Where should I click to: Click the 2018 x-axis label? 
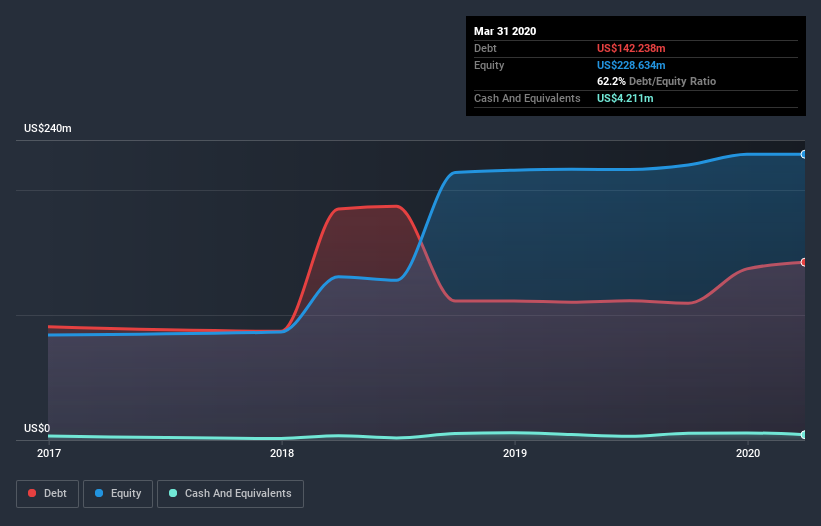pos(282,453)
